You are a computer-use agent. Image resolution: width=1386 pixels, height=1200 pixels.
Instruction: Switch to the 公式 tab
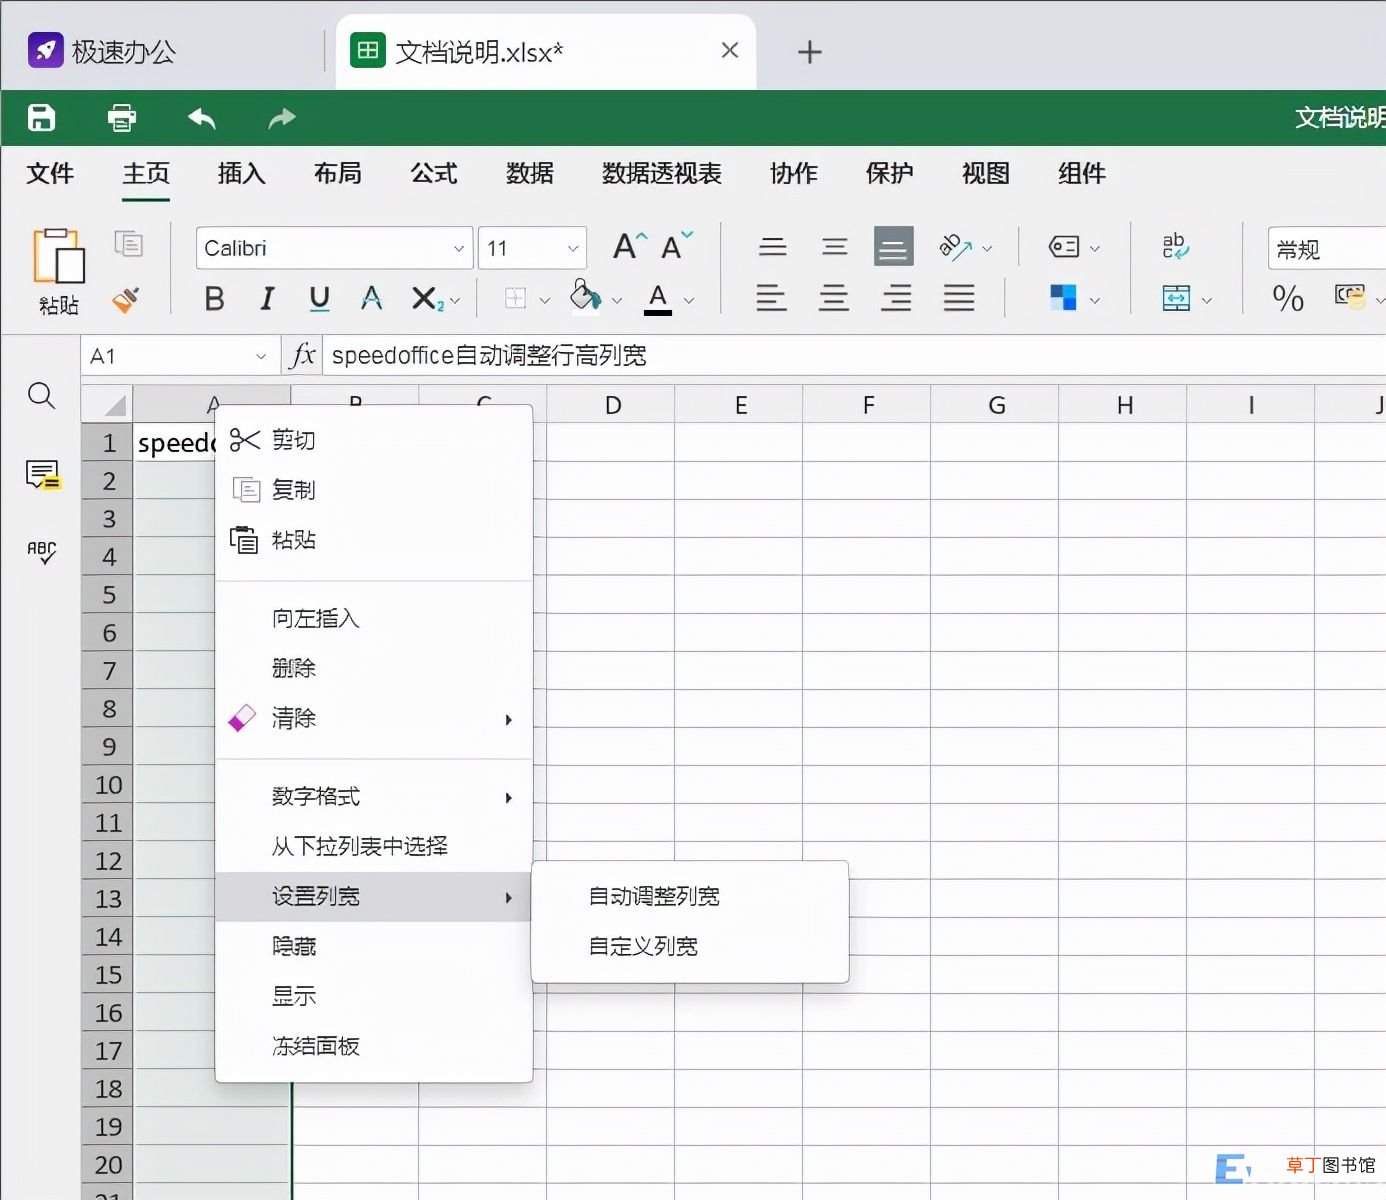[434, 173]
